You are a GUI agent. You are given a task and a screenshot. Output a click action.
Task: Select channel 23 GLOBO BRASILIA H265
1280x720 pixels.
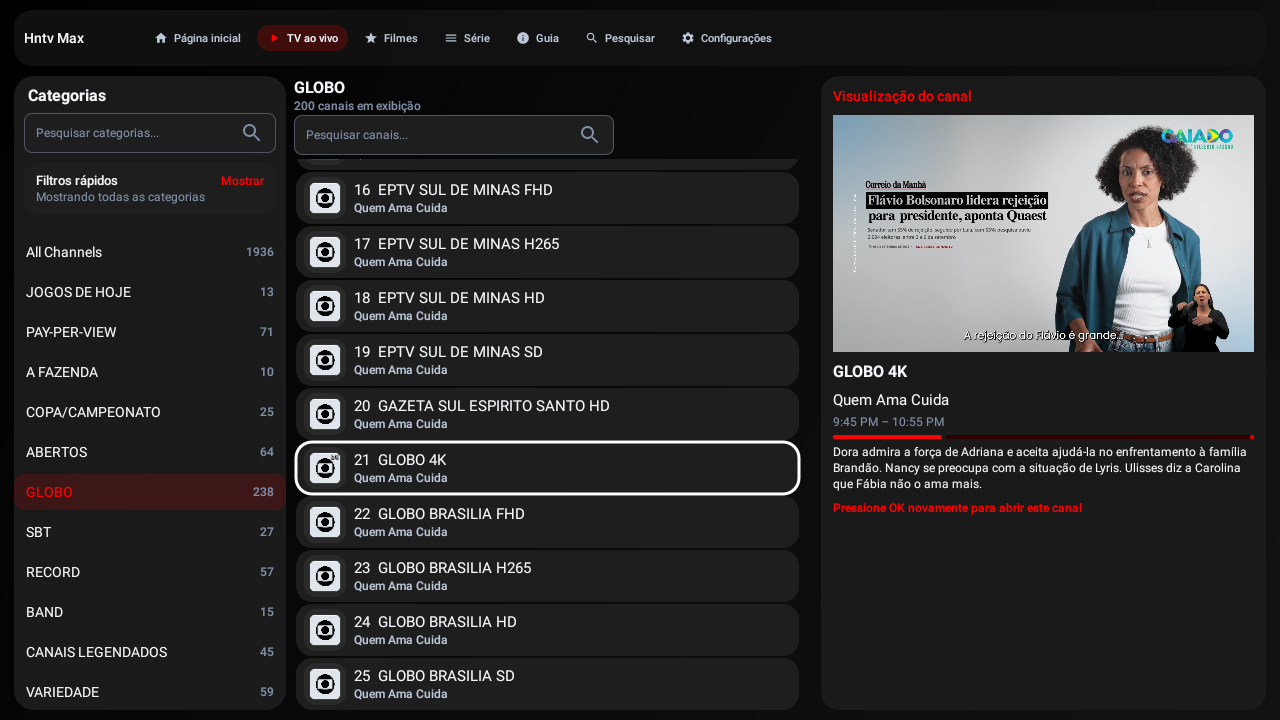547,576
